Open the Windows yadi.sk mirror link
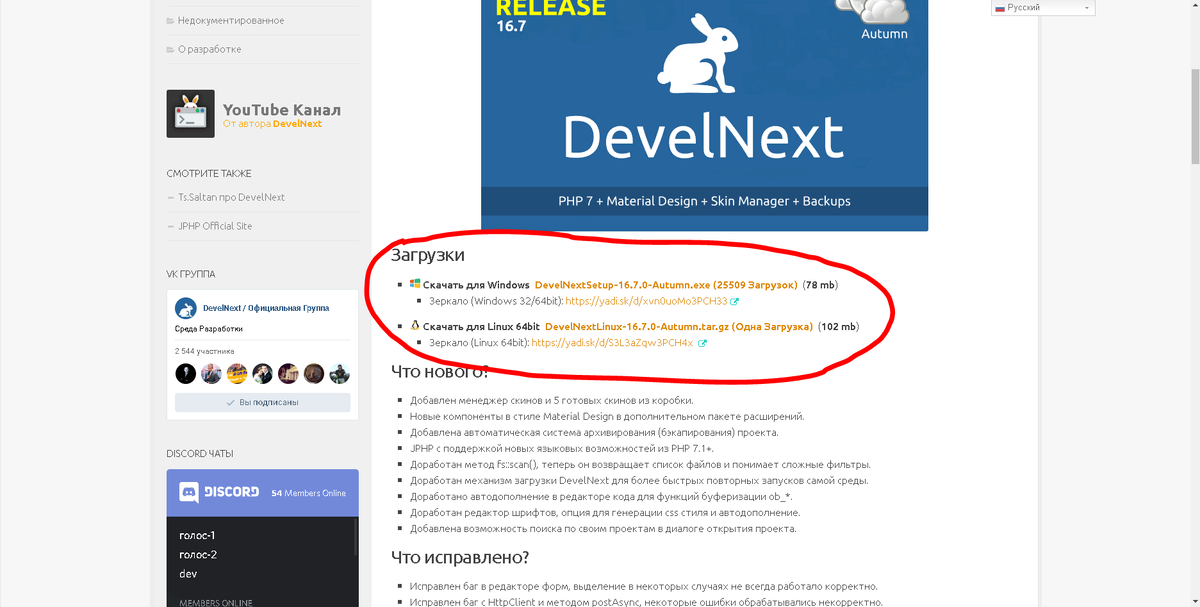This screenshot has width=1200, height=607. pyautogui.click(x=646, y=301)
